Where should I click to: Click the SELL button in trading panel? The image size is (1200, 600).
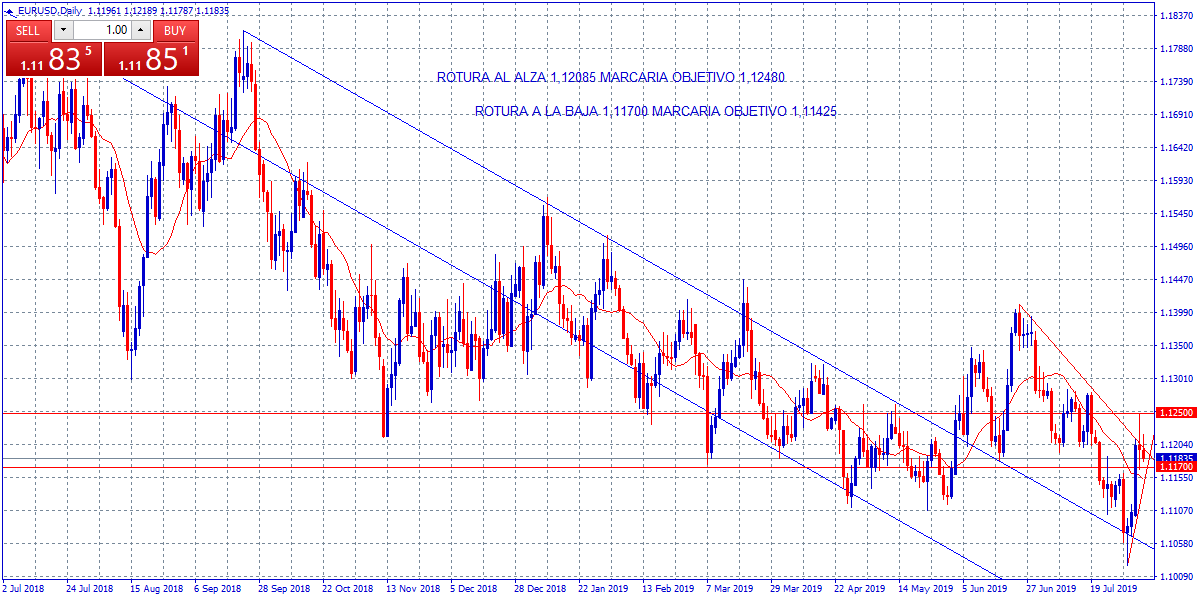point(28,30)
